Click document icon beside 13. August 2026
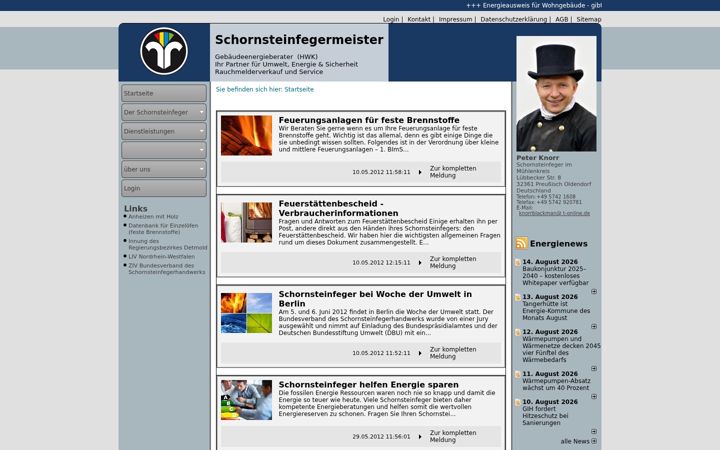This screenshot has width=720, height=450. 518,297
